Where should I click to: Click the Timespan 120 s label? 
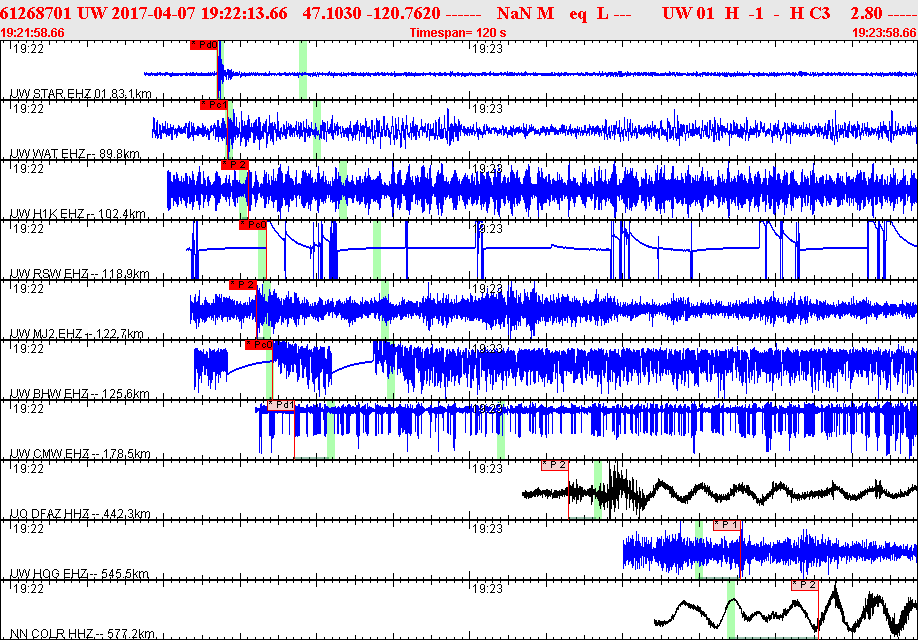pos(458,33)
